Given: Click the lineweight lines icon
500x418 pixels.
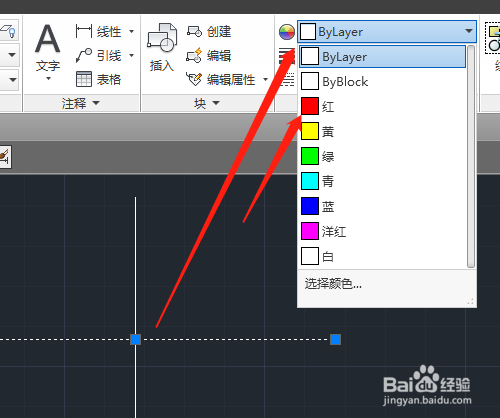Looking at the screenshot, I should (x=287, y=56).
